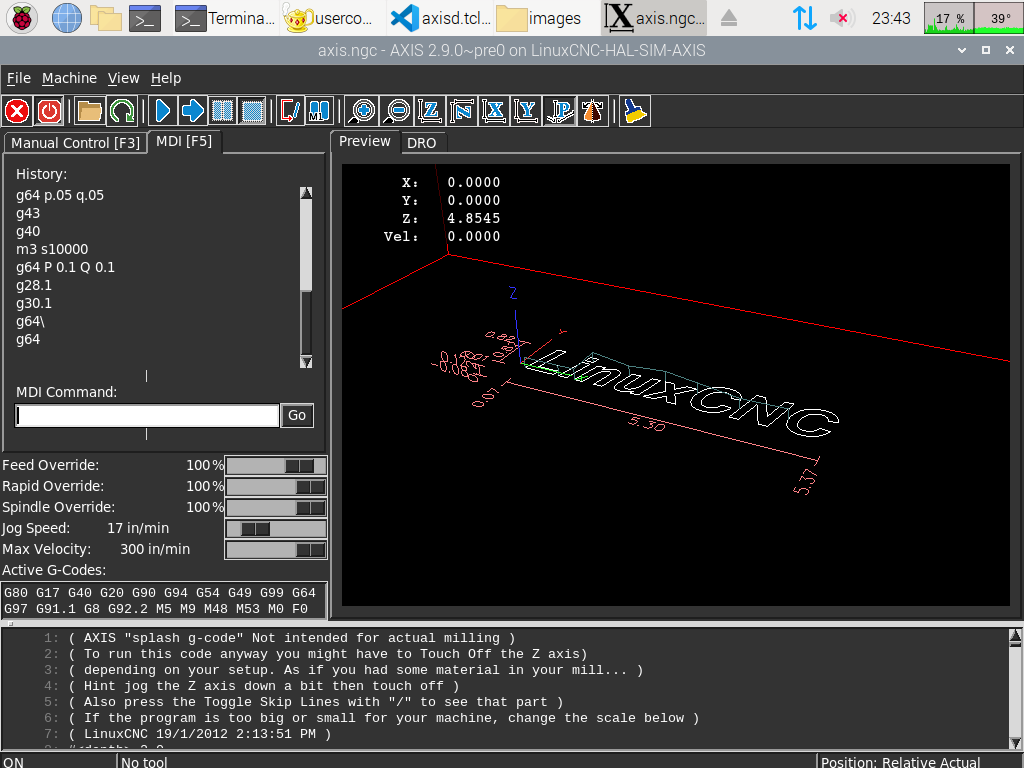Adjust the Rapid Override slider

(x=276, y=487)
